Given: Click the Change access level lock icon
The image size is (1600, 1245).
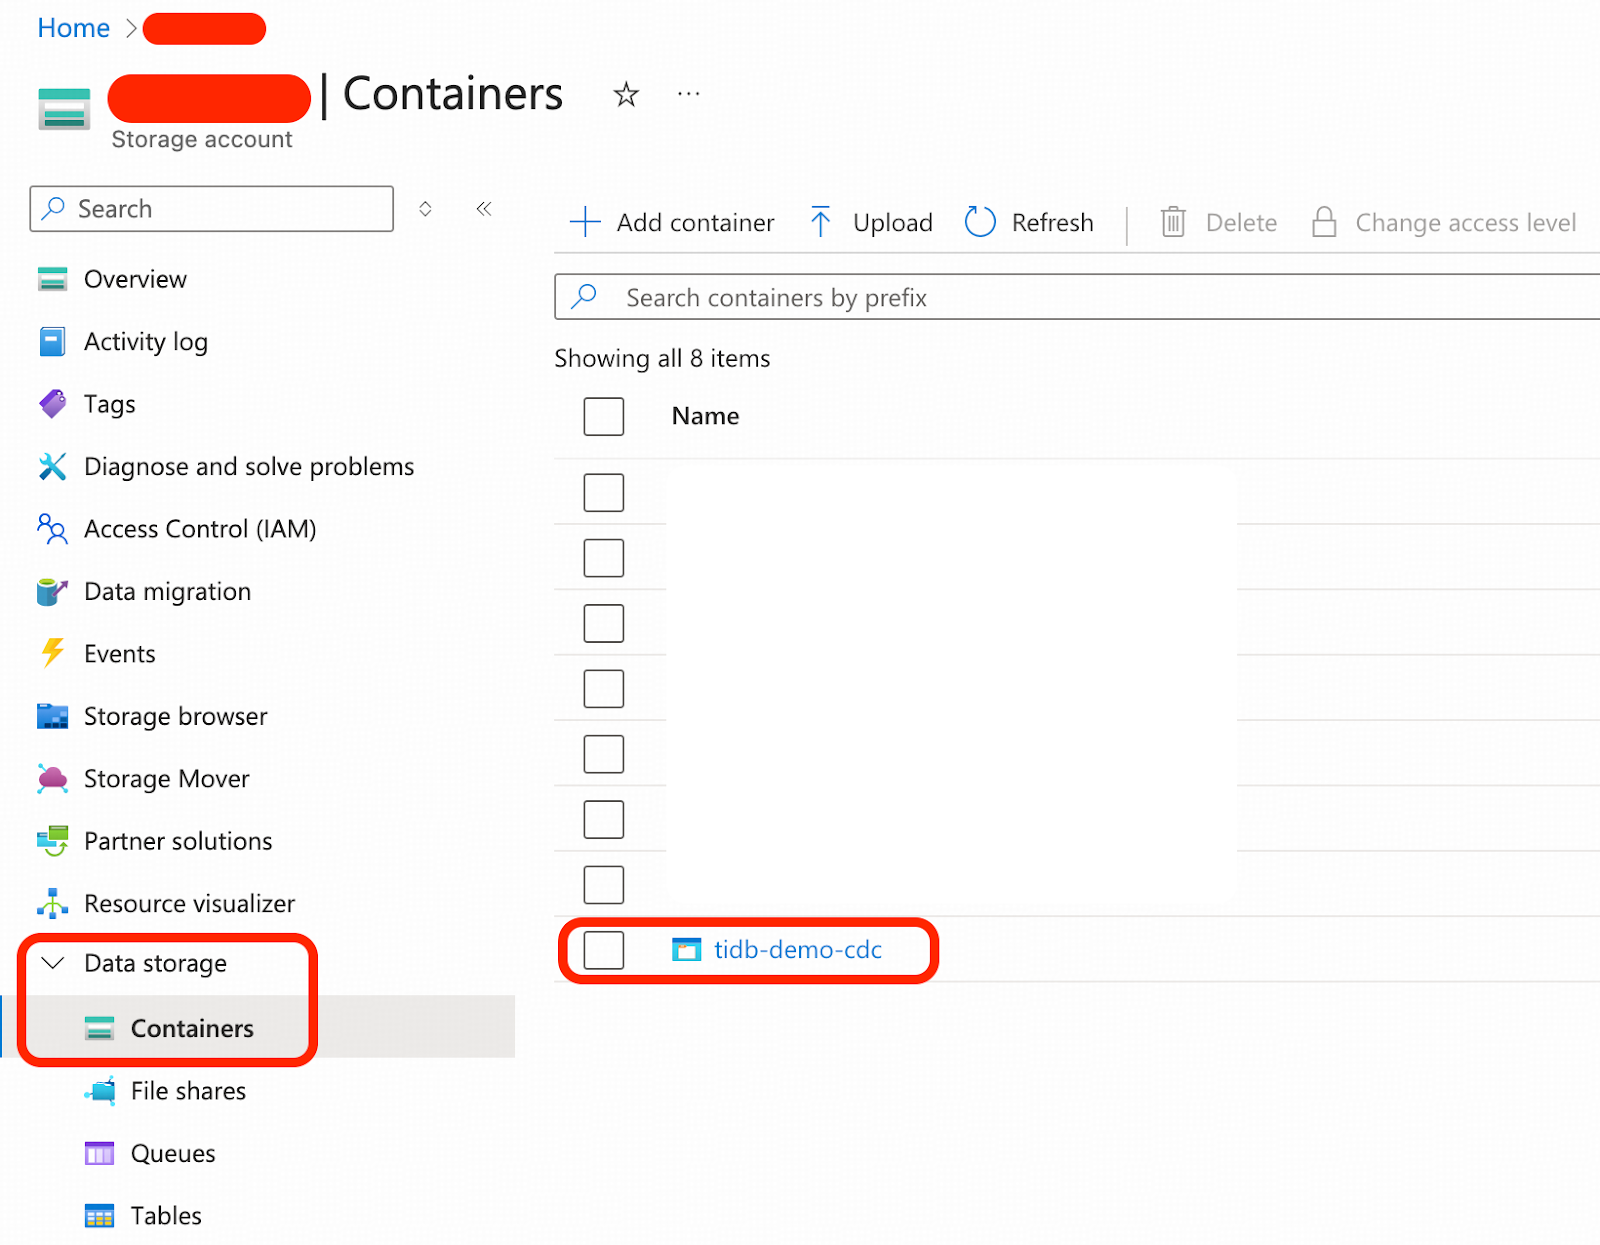Looking at the screenshot, I should [1324, 222].
